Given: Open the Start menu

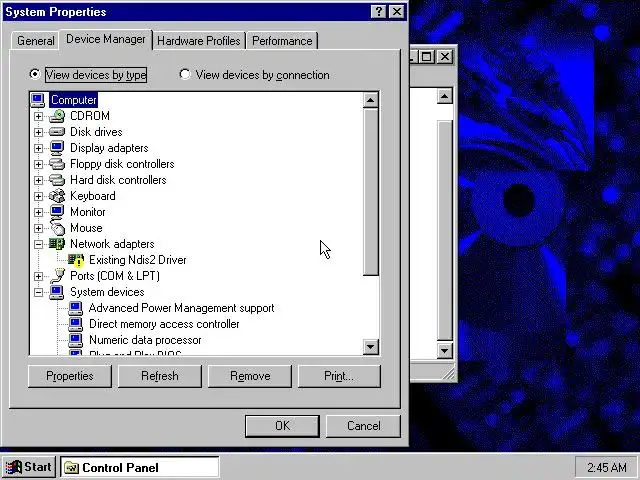Looking at the screenshot, I should (29, 467).
